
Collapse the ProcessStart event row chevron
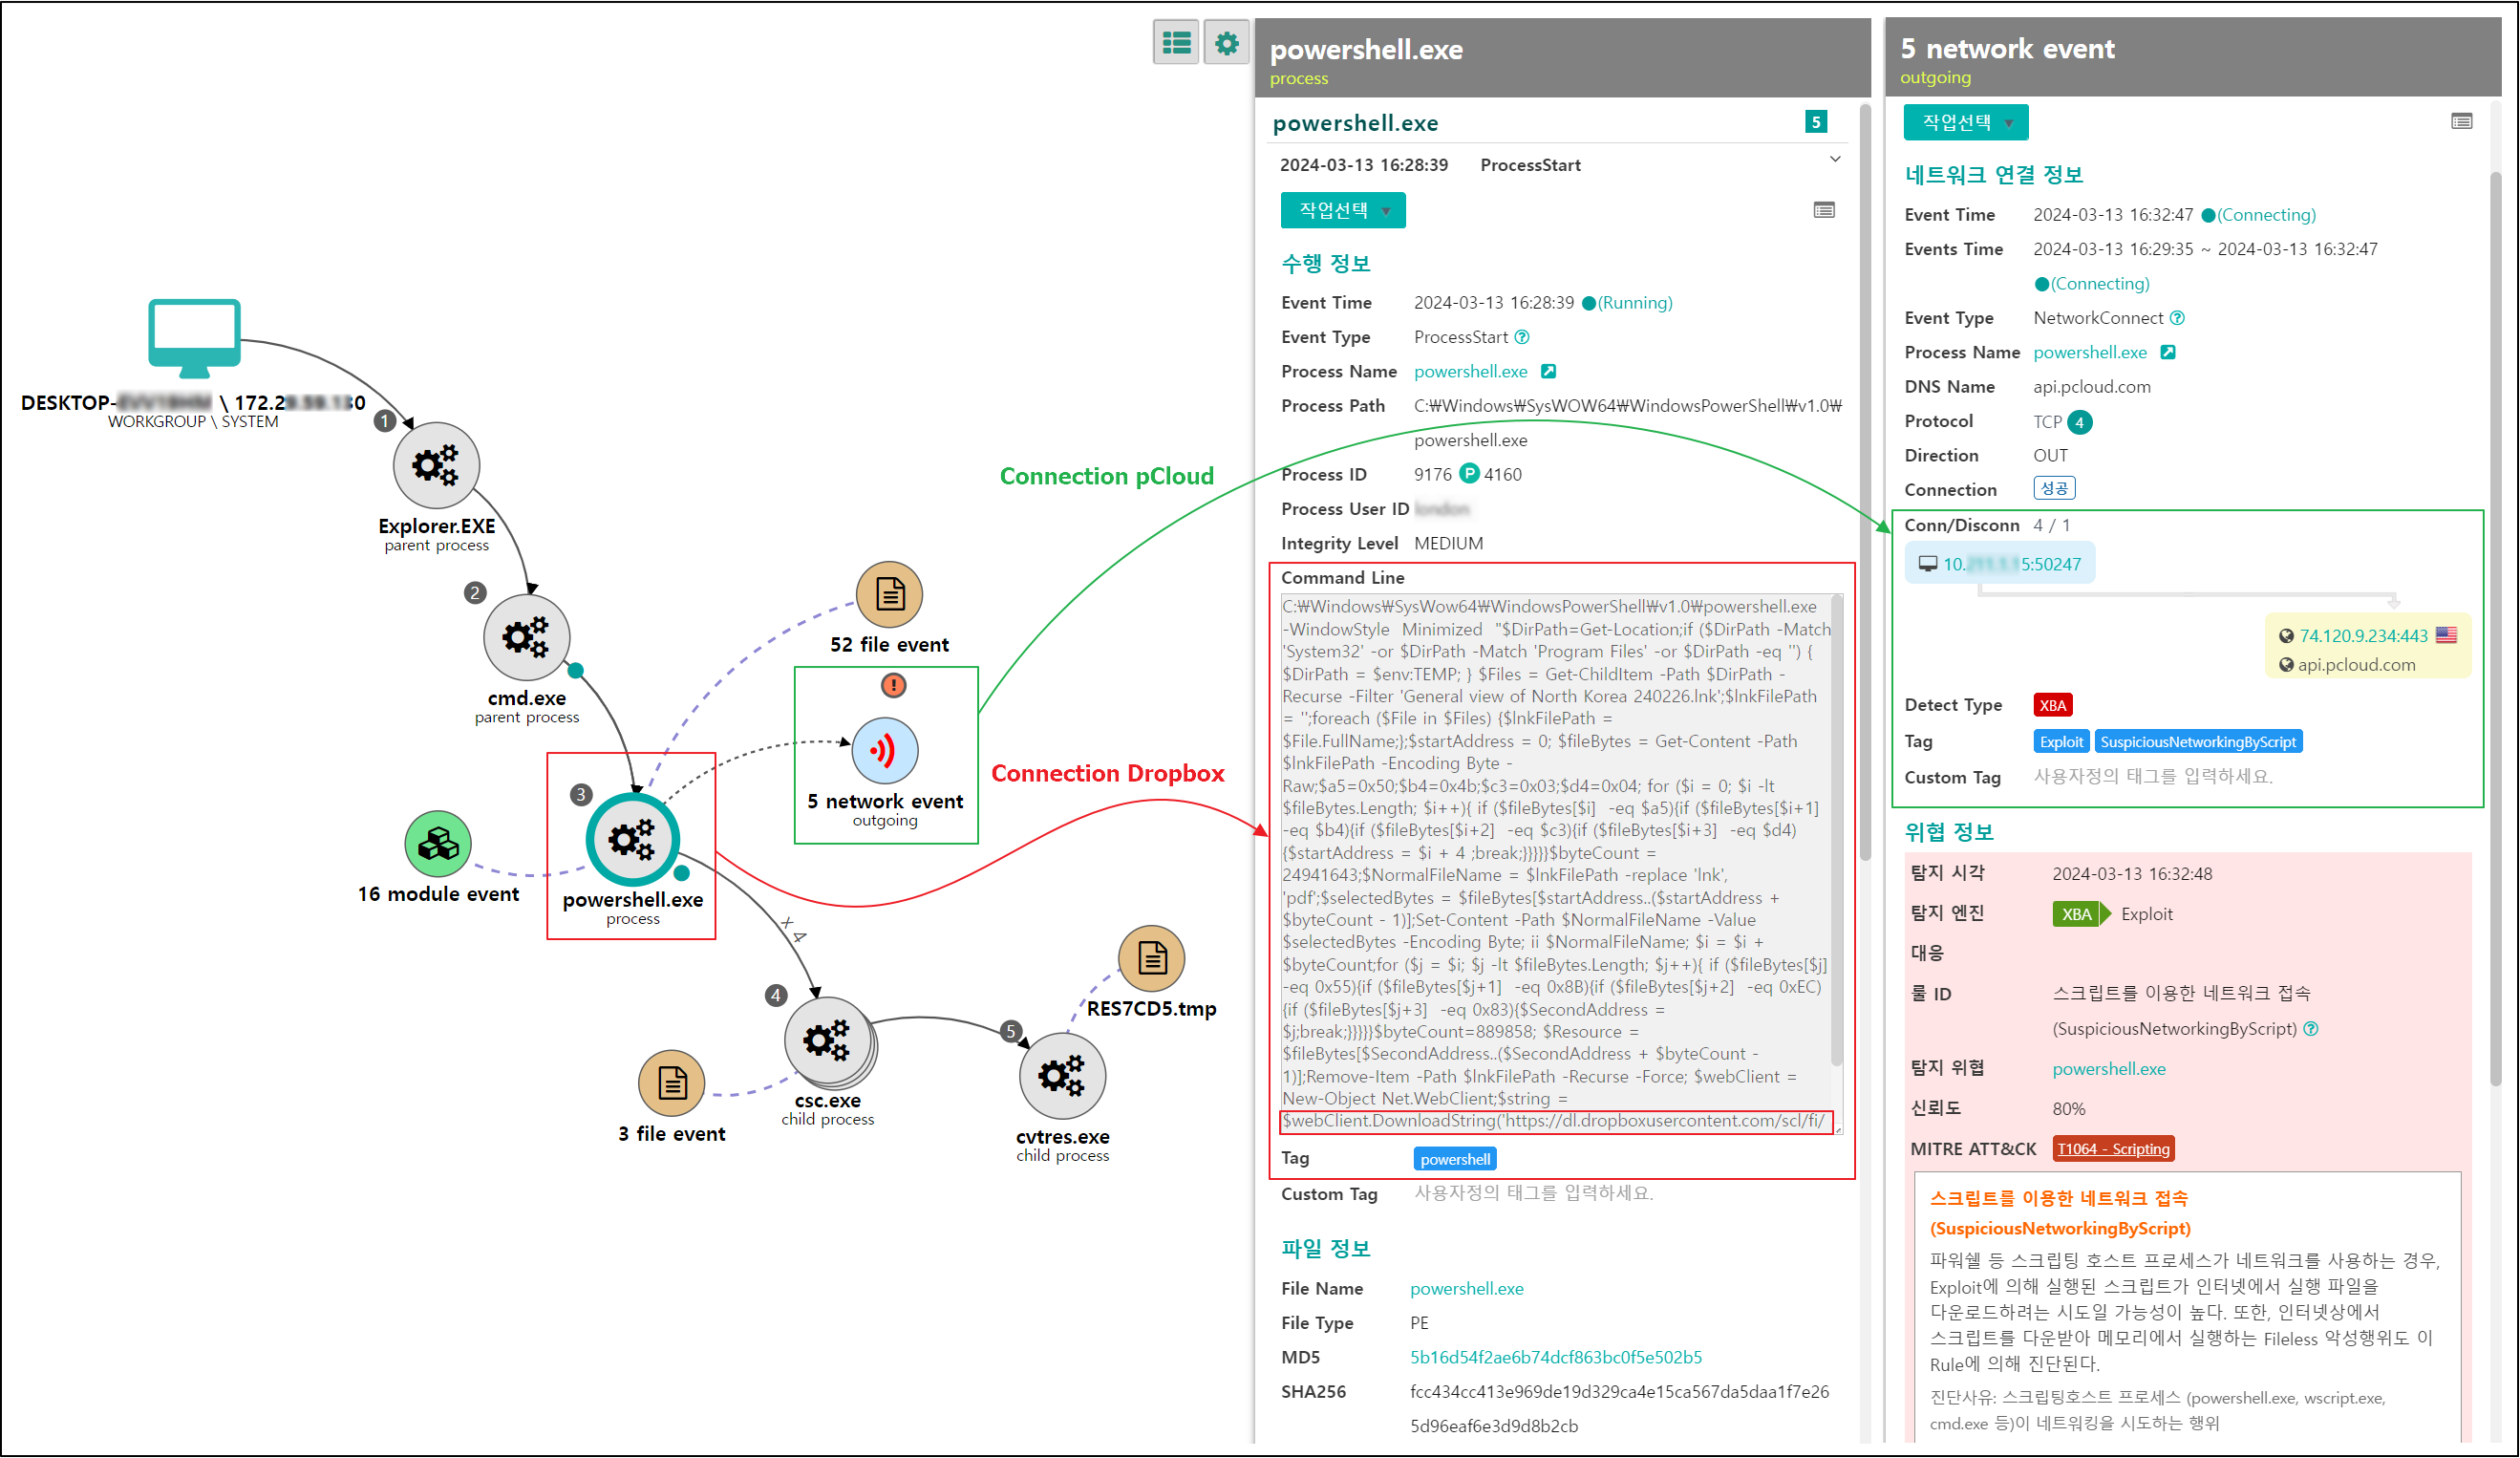tap(1835, 160)
